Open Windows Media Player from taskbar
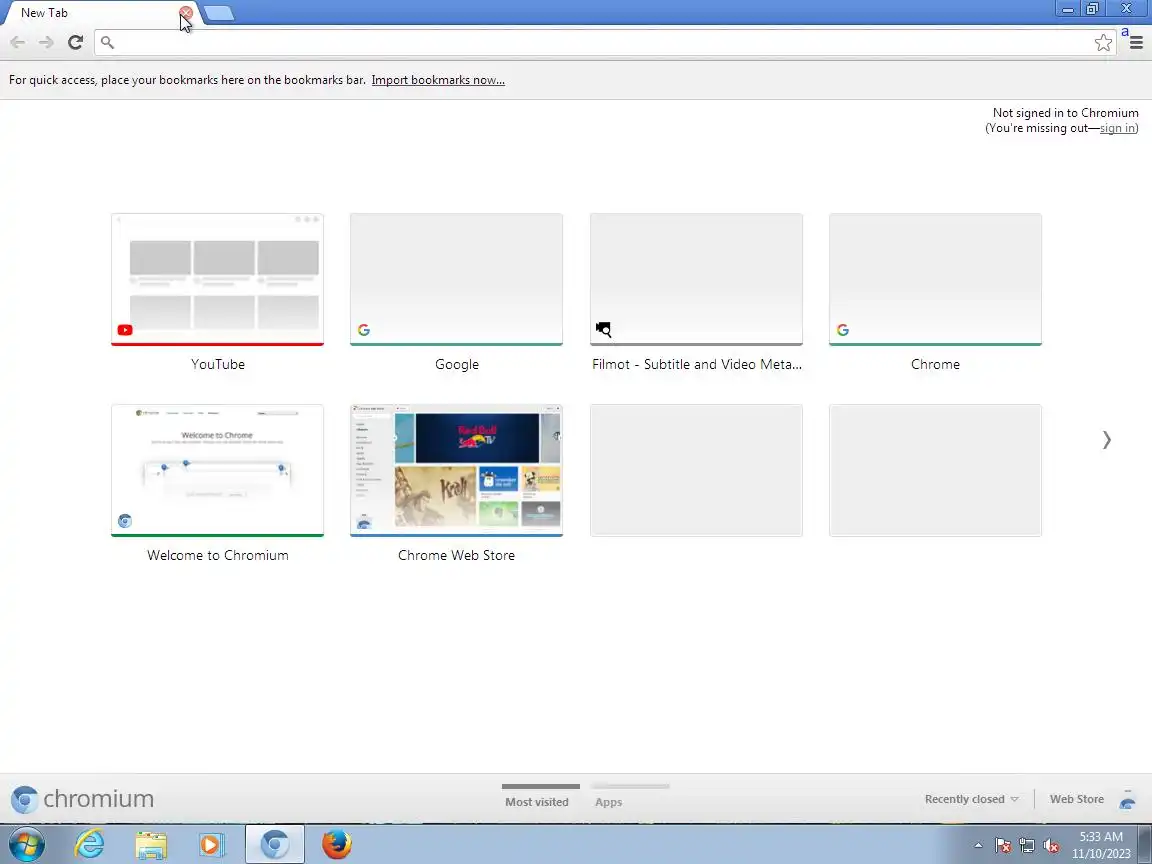The height and width of the screenshot is (864, 1152). pos(212,845)
